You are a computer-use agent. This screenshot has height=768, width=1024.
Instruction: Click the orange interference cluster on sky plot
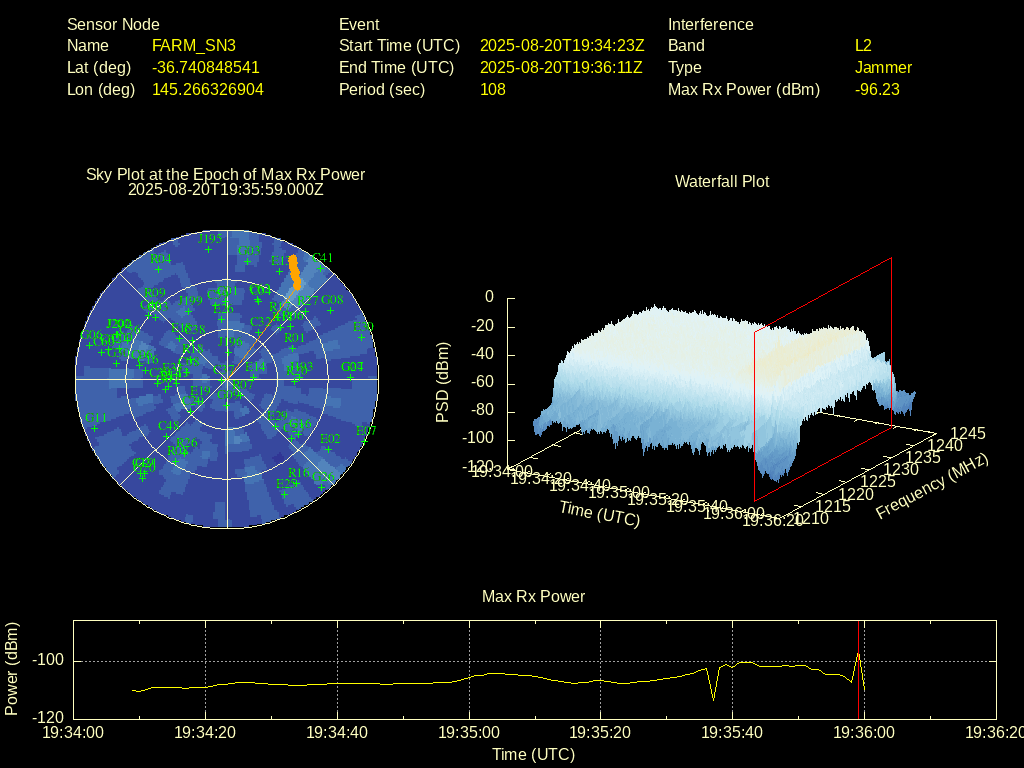[x=294, y=272]
